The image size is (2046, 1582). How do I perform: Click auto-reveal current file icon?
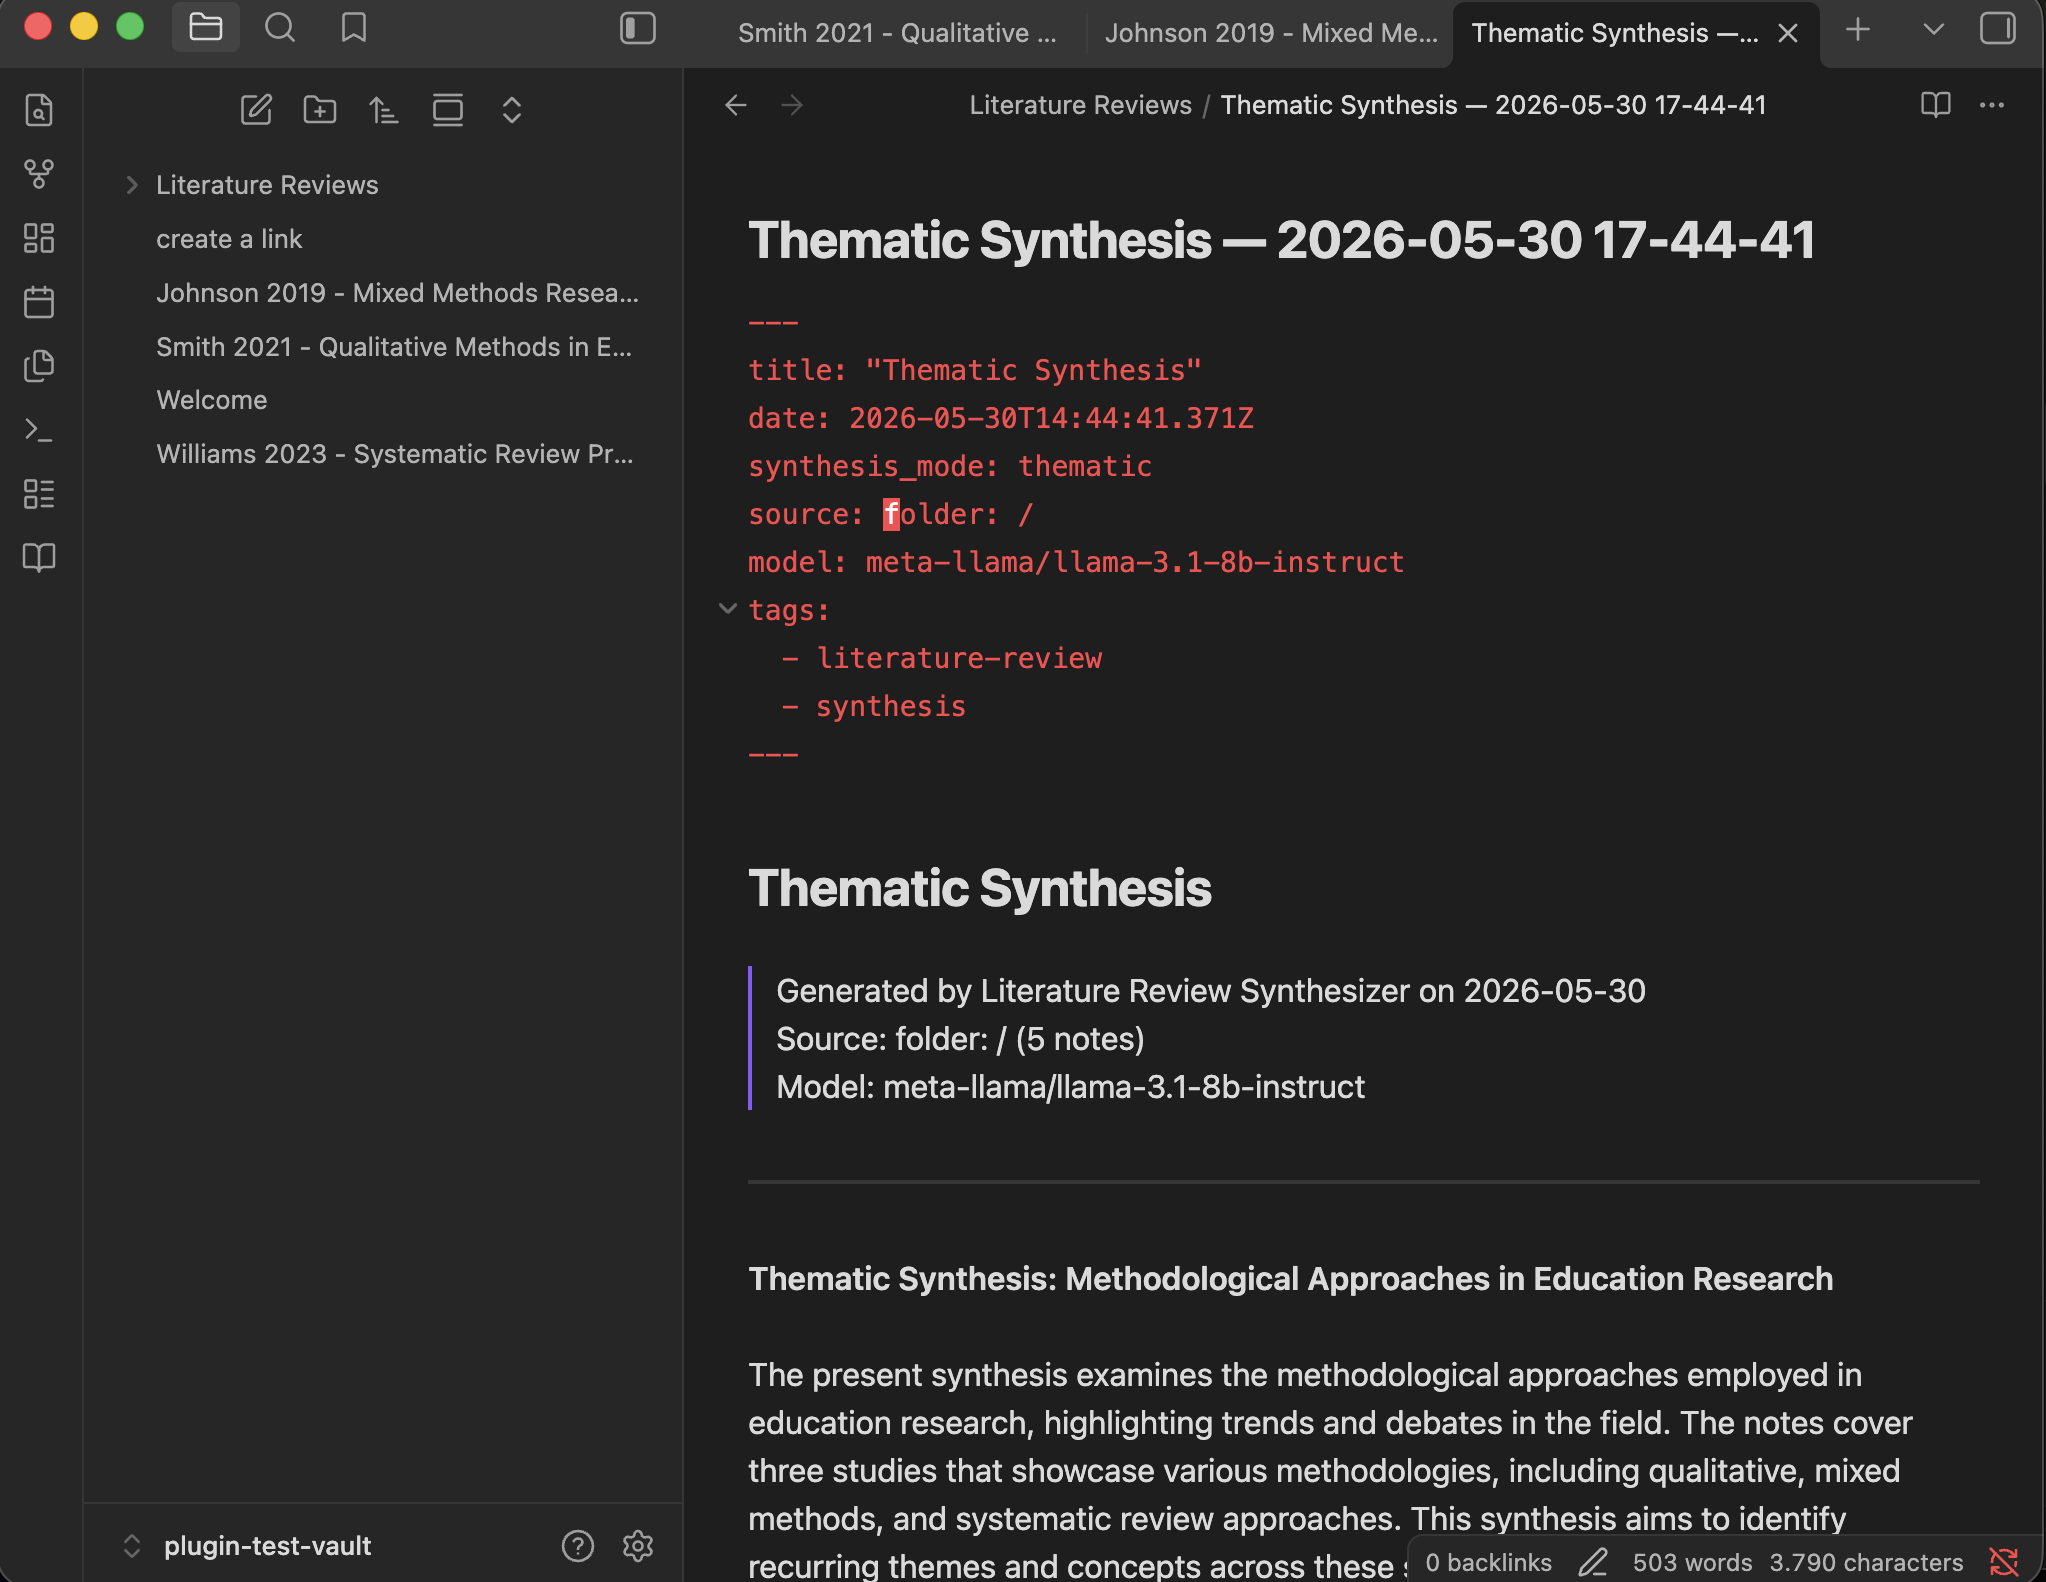[x=448, y=110]
